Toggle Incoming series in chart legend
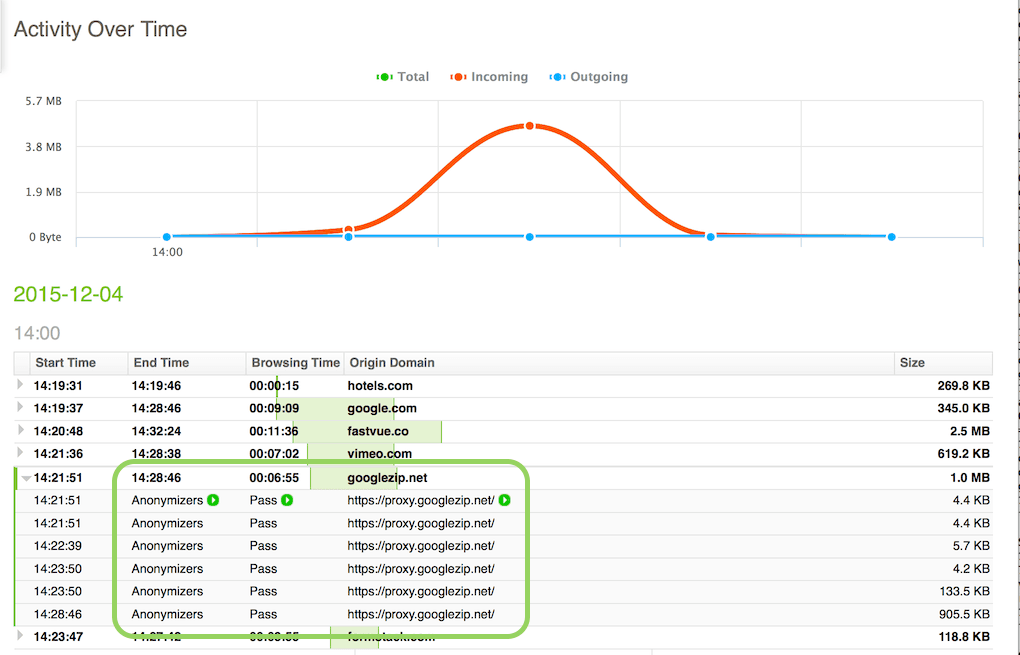The height and width of the screenshot is (655, 1020). click(489, 77)
